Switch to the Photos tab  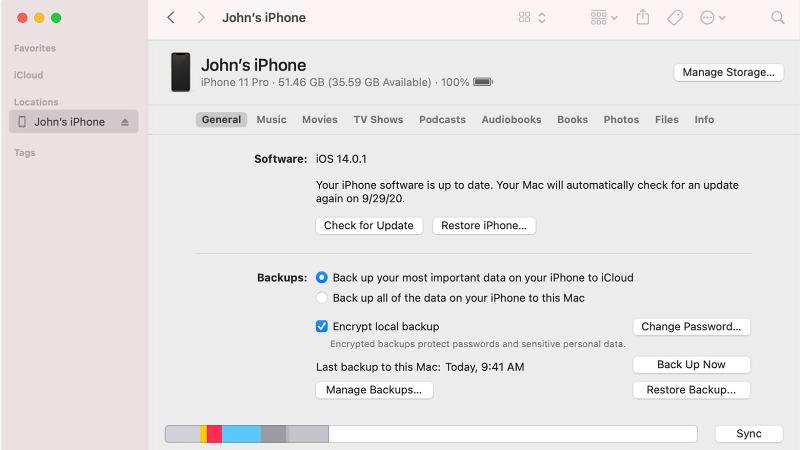tap(621, 119)
